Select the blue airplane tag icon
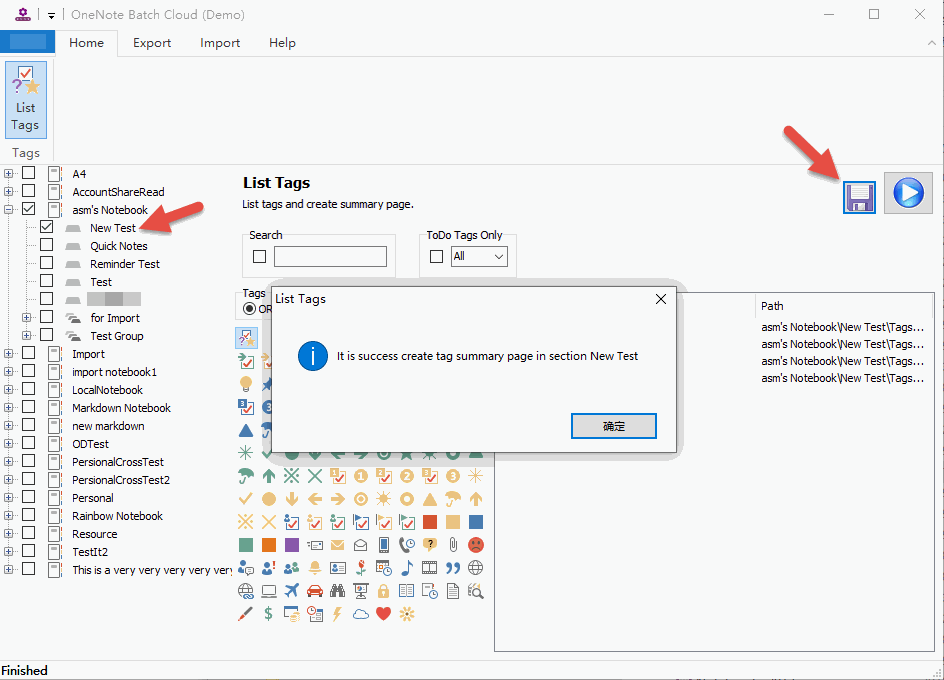Viewport: 944px width, 680px height. (x=291, y=591)
